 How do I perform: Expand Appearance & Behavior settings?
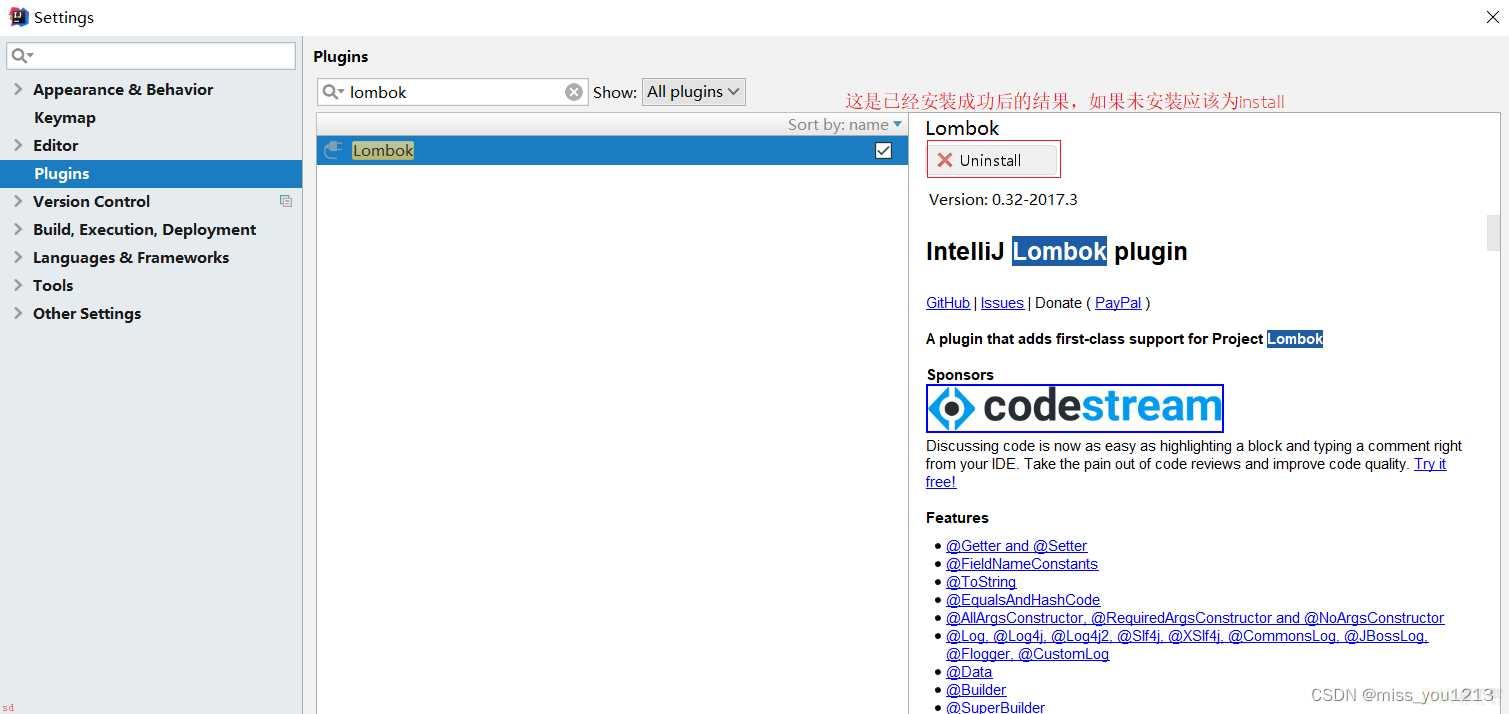pos(18,89)
